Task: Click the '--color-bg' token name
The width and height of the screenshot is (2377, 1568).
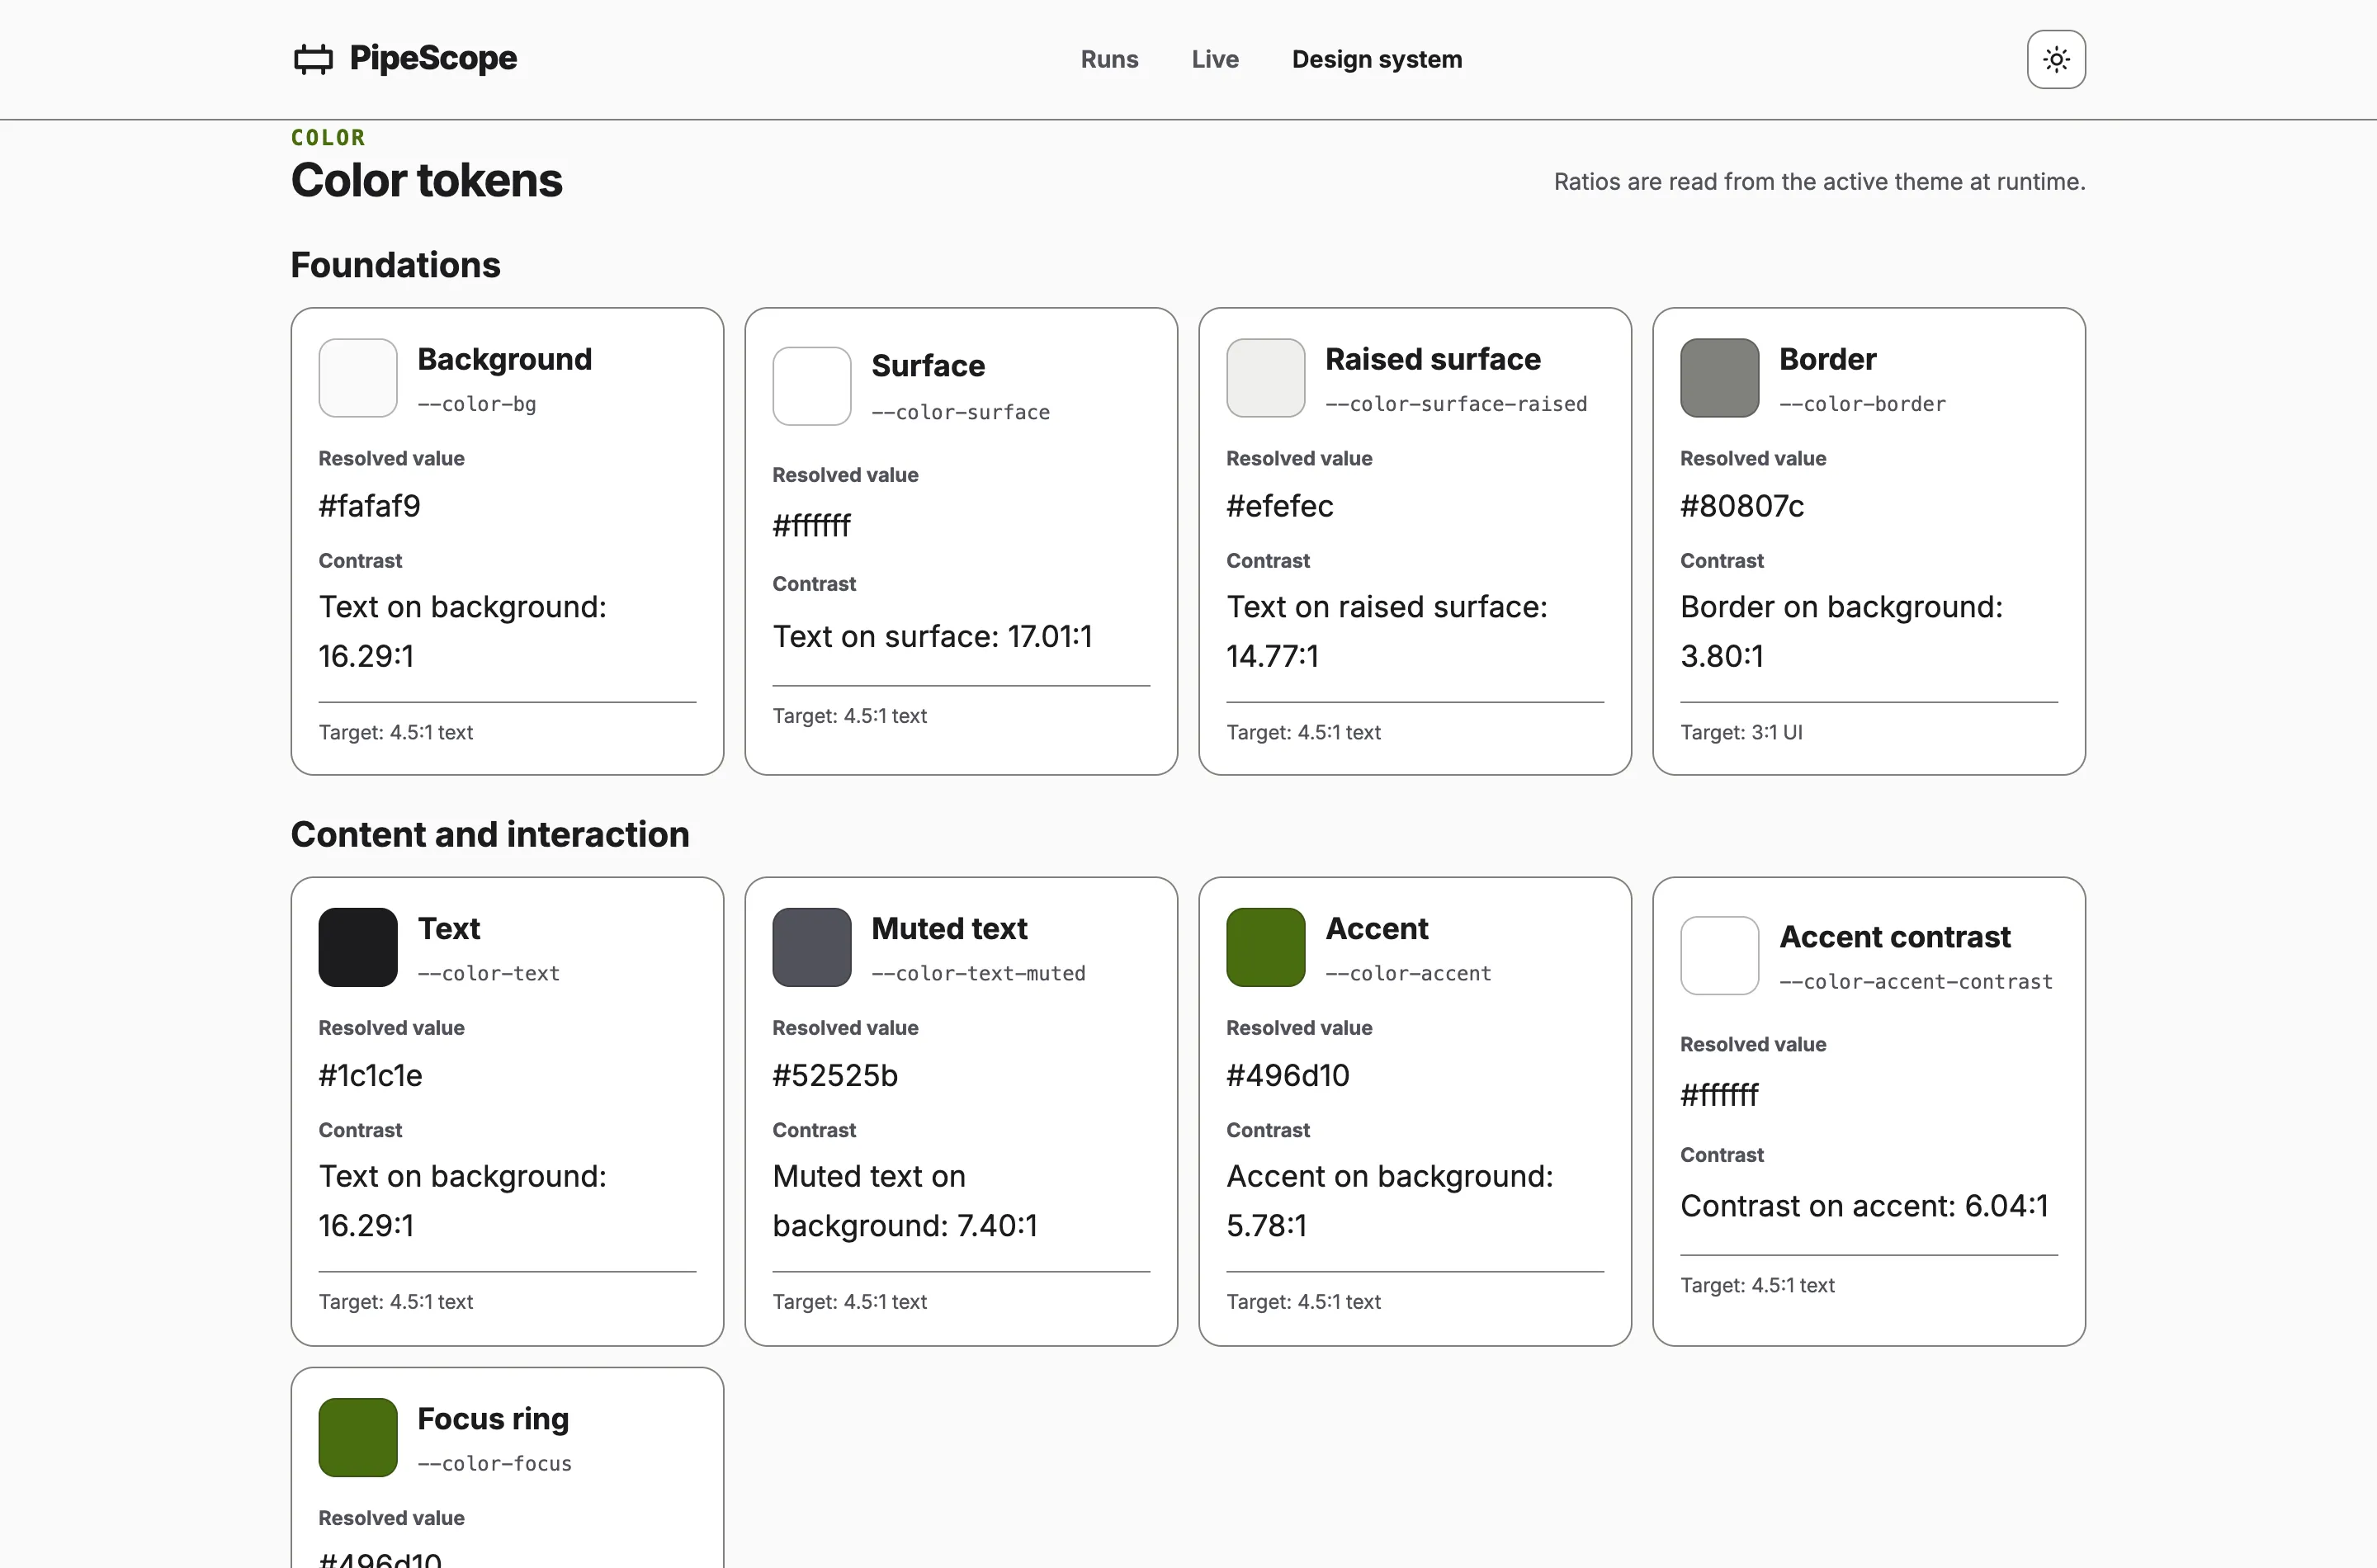Action: [477, 404]
